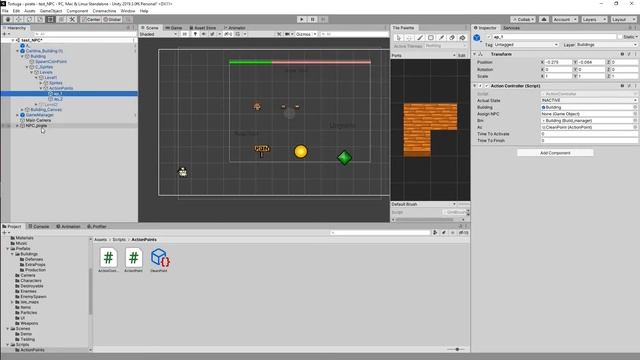
Task: Choose Tile Palette flood fill tool
Action: 462,38
